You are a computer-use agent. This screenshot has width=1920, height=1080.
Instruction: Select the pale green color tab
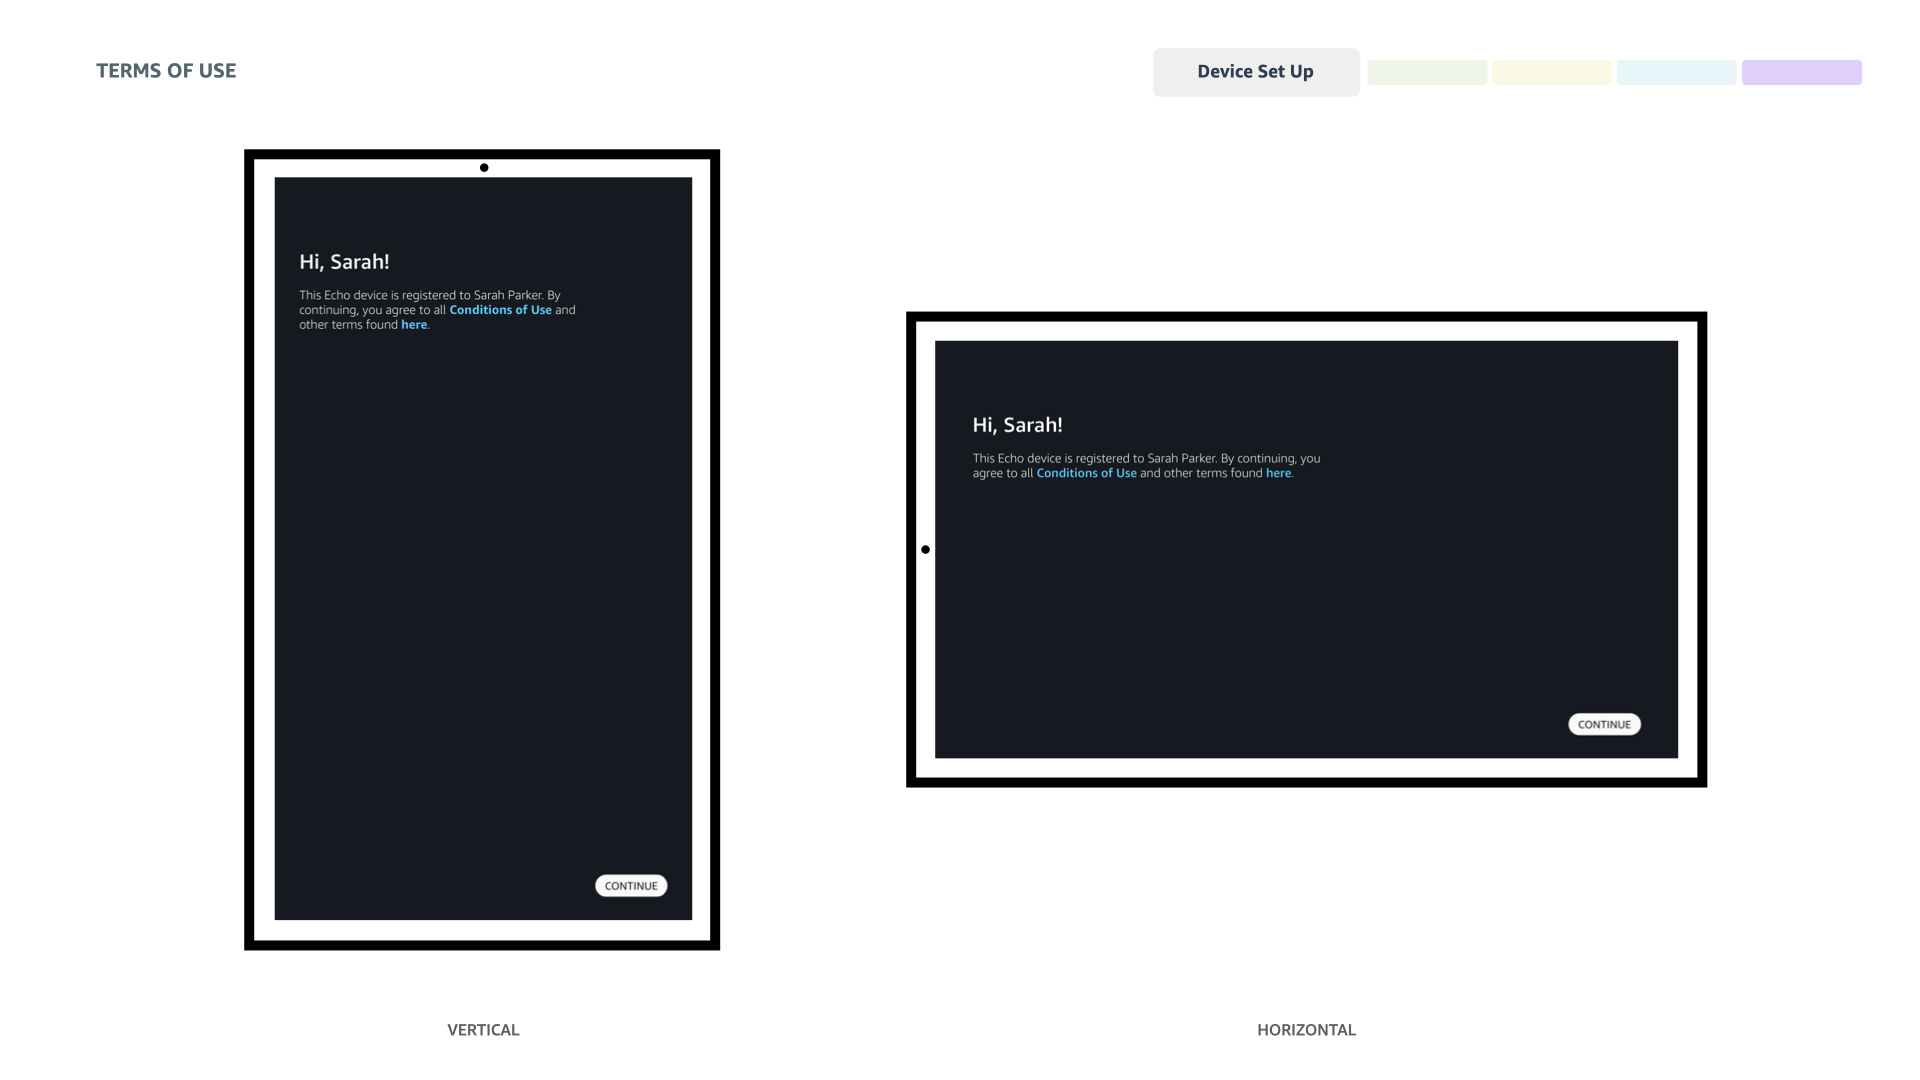coord(1427,72)
